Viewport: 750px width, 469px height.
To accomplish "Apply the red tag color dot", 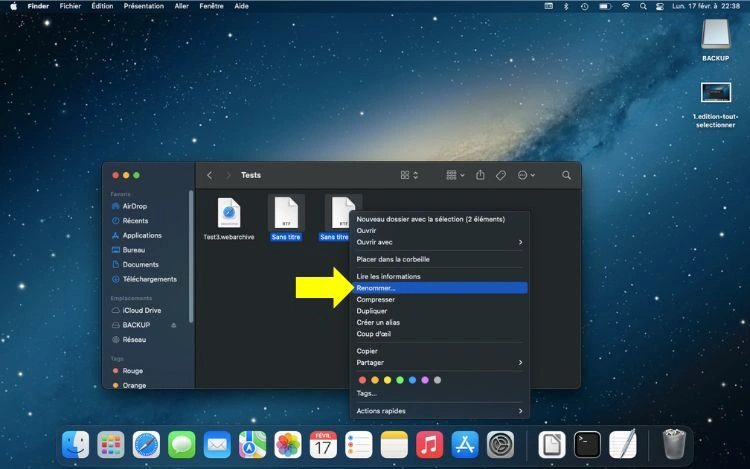I will click(363, 380).
